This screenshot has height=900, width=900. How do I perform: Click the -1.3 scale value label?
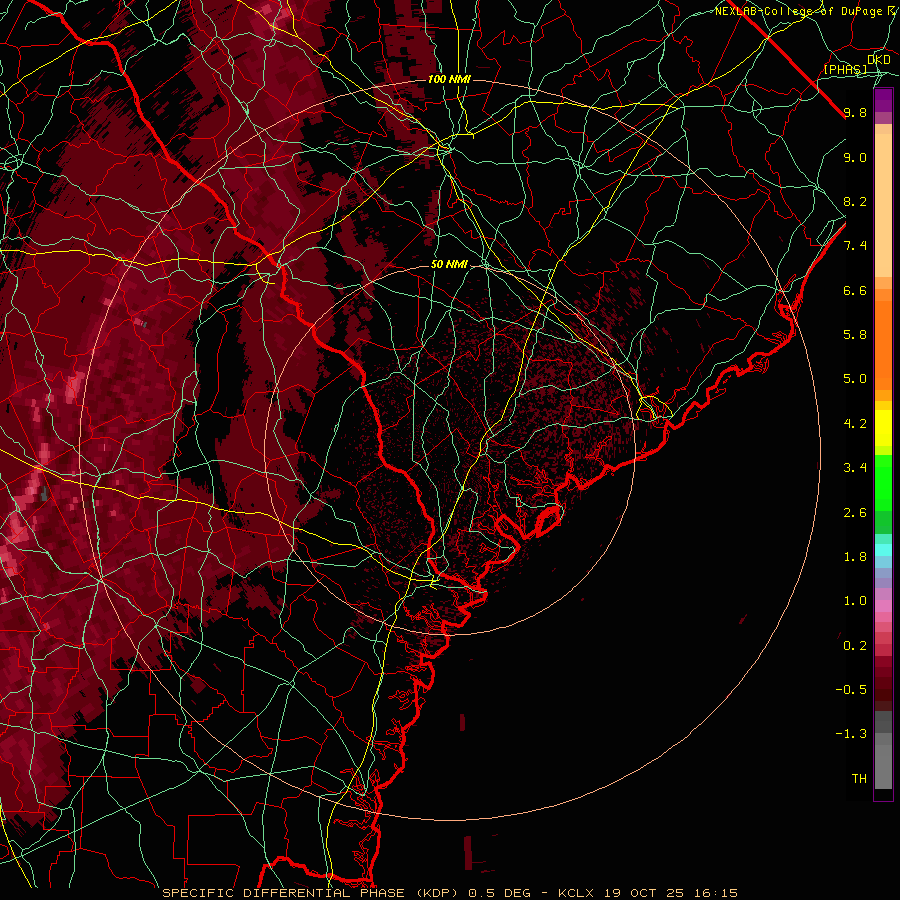pos(851,734)
